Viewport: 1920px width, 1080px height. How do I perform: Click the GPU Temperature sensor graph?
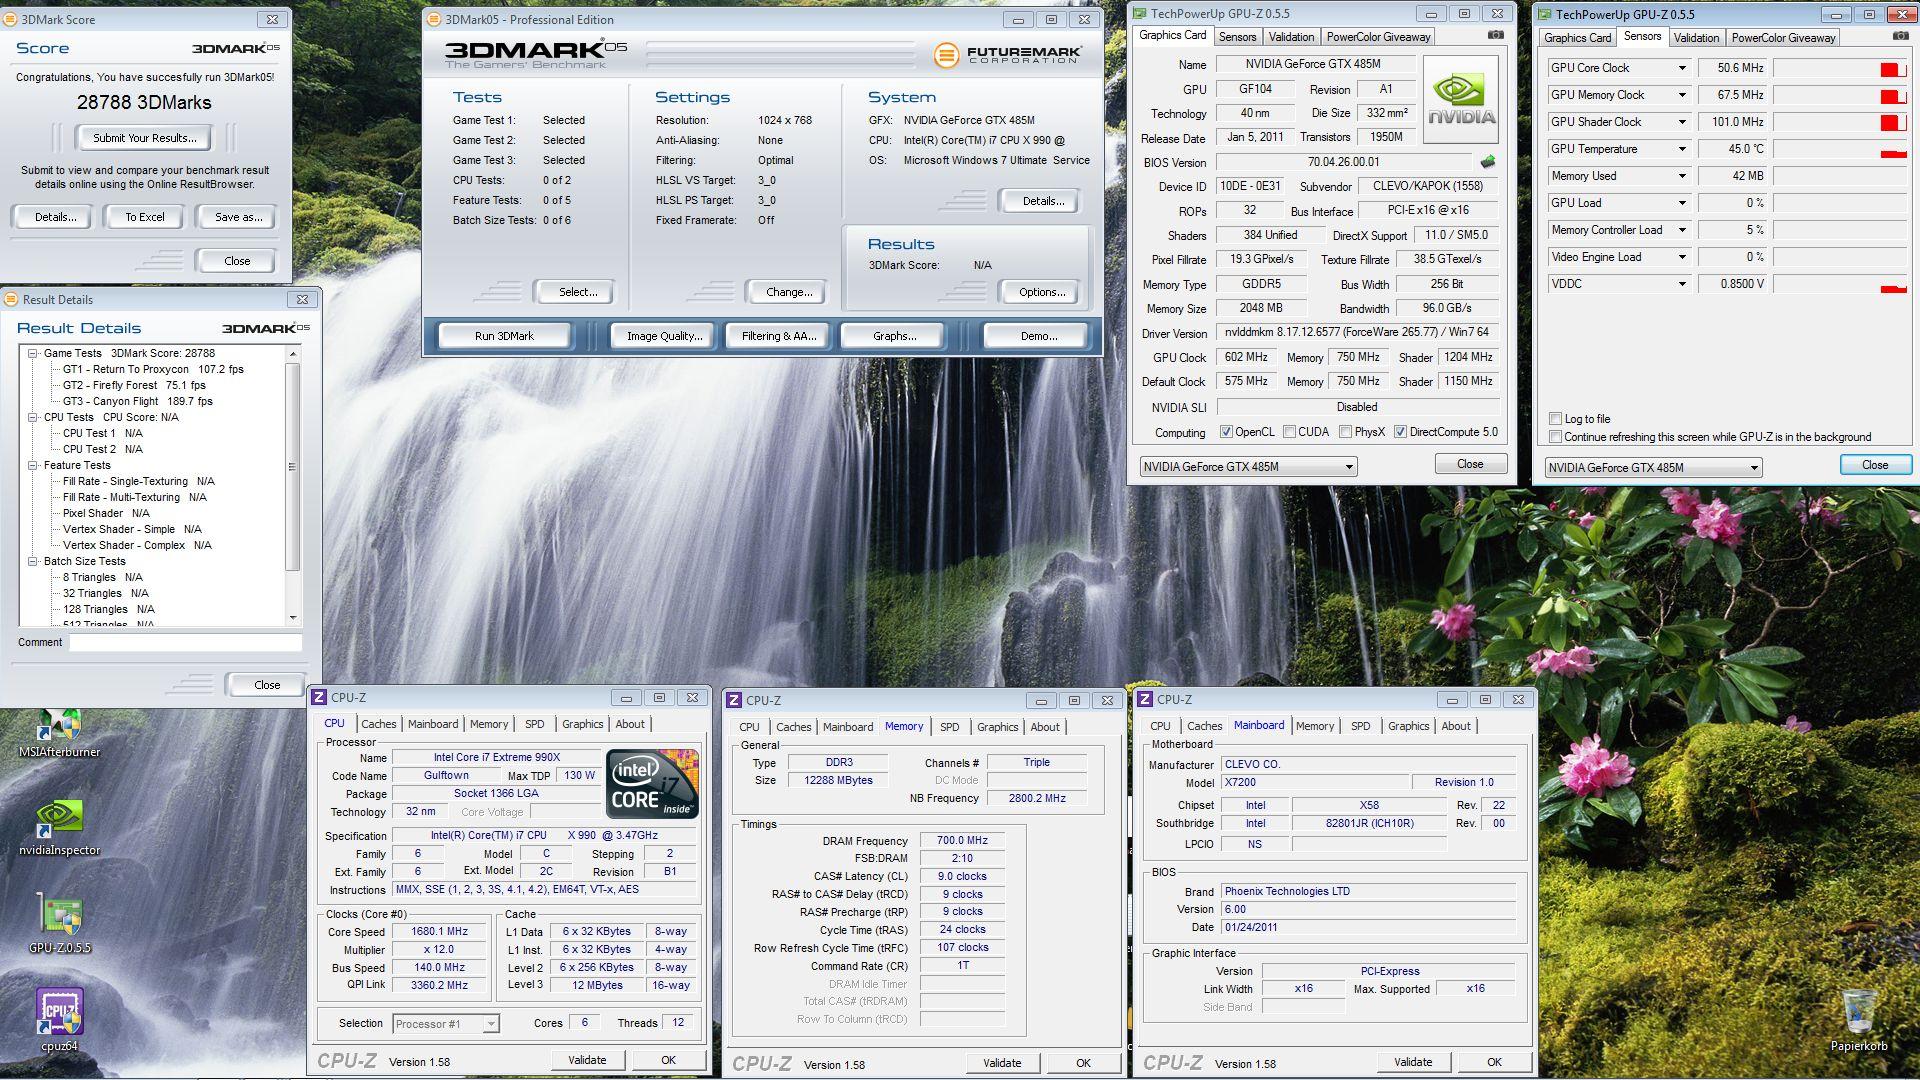click(x=1840, y=149)
